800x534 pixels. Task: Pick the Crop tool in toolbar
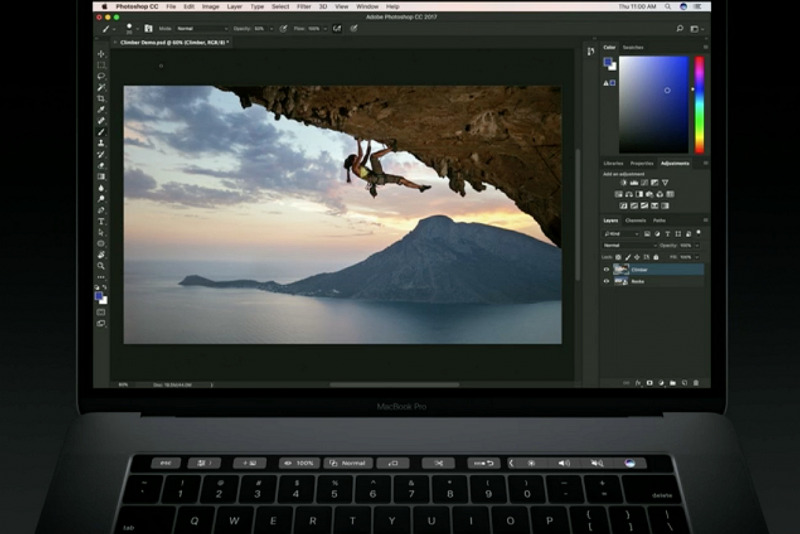coord(101,98)
